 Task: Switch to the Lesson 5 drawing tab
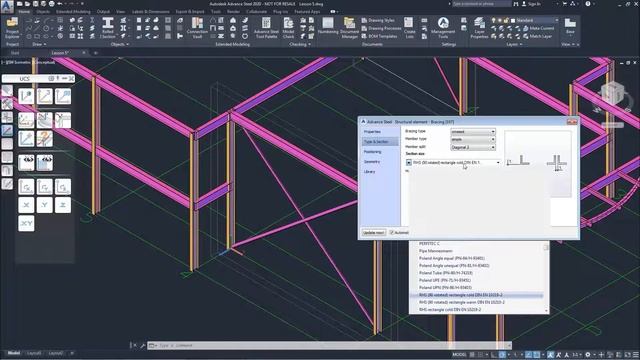(60, 53)
